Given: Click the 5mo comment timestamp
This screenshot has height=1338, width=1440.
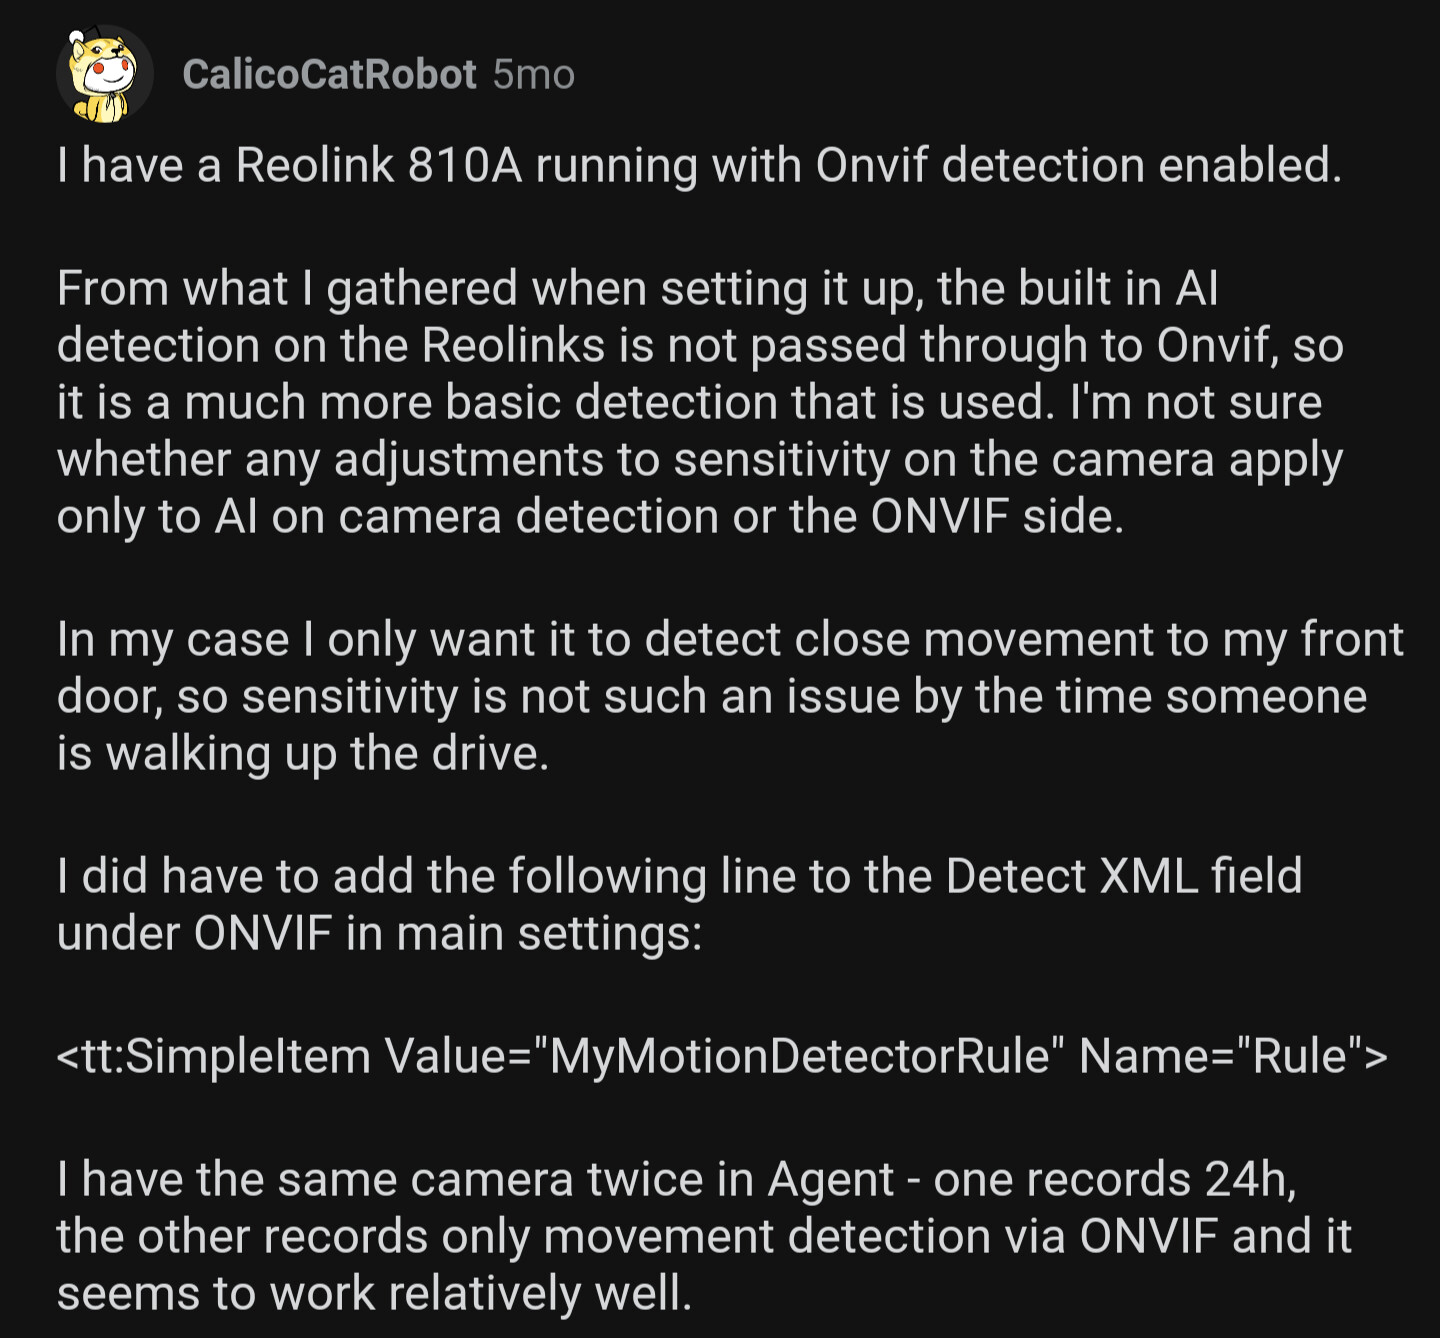Looking at the screenshot, I should click(x=534, y=75).
